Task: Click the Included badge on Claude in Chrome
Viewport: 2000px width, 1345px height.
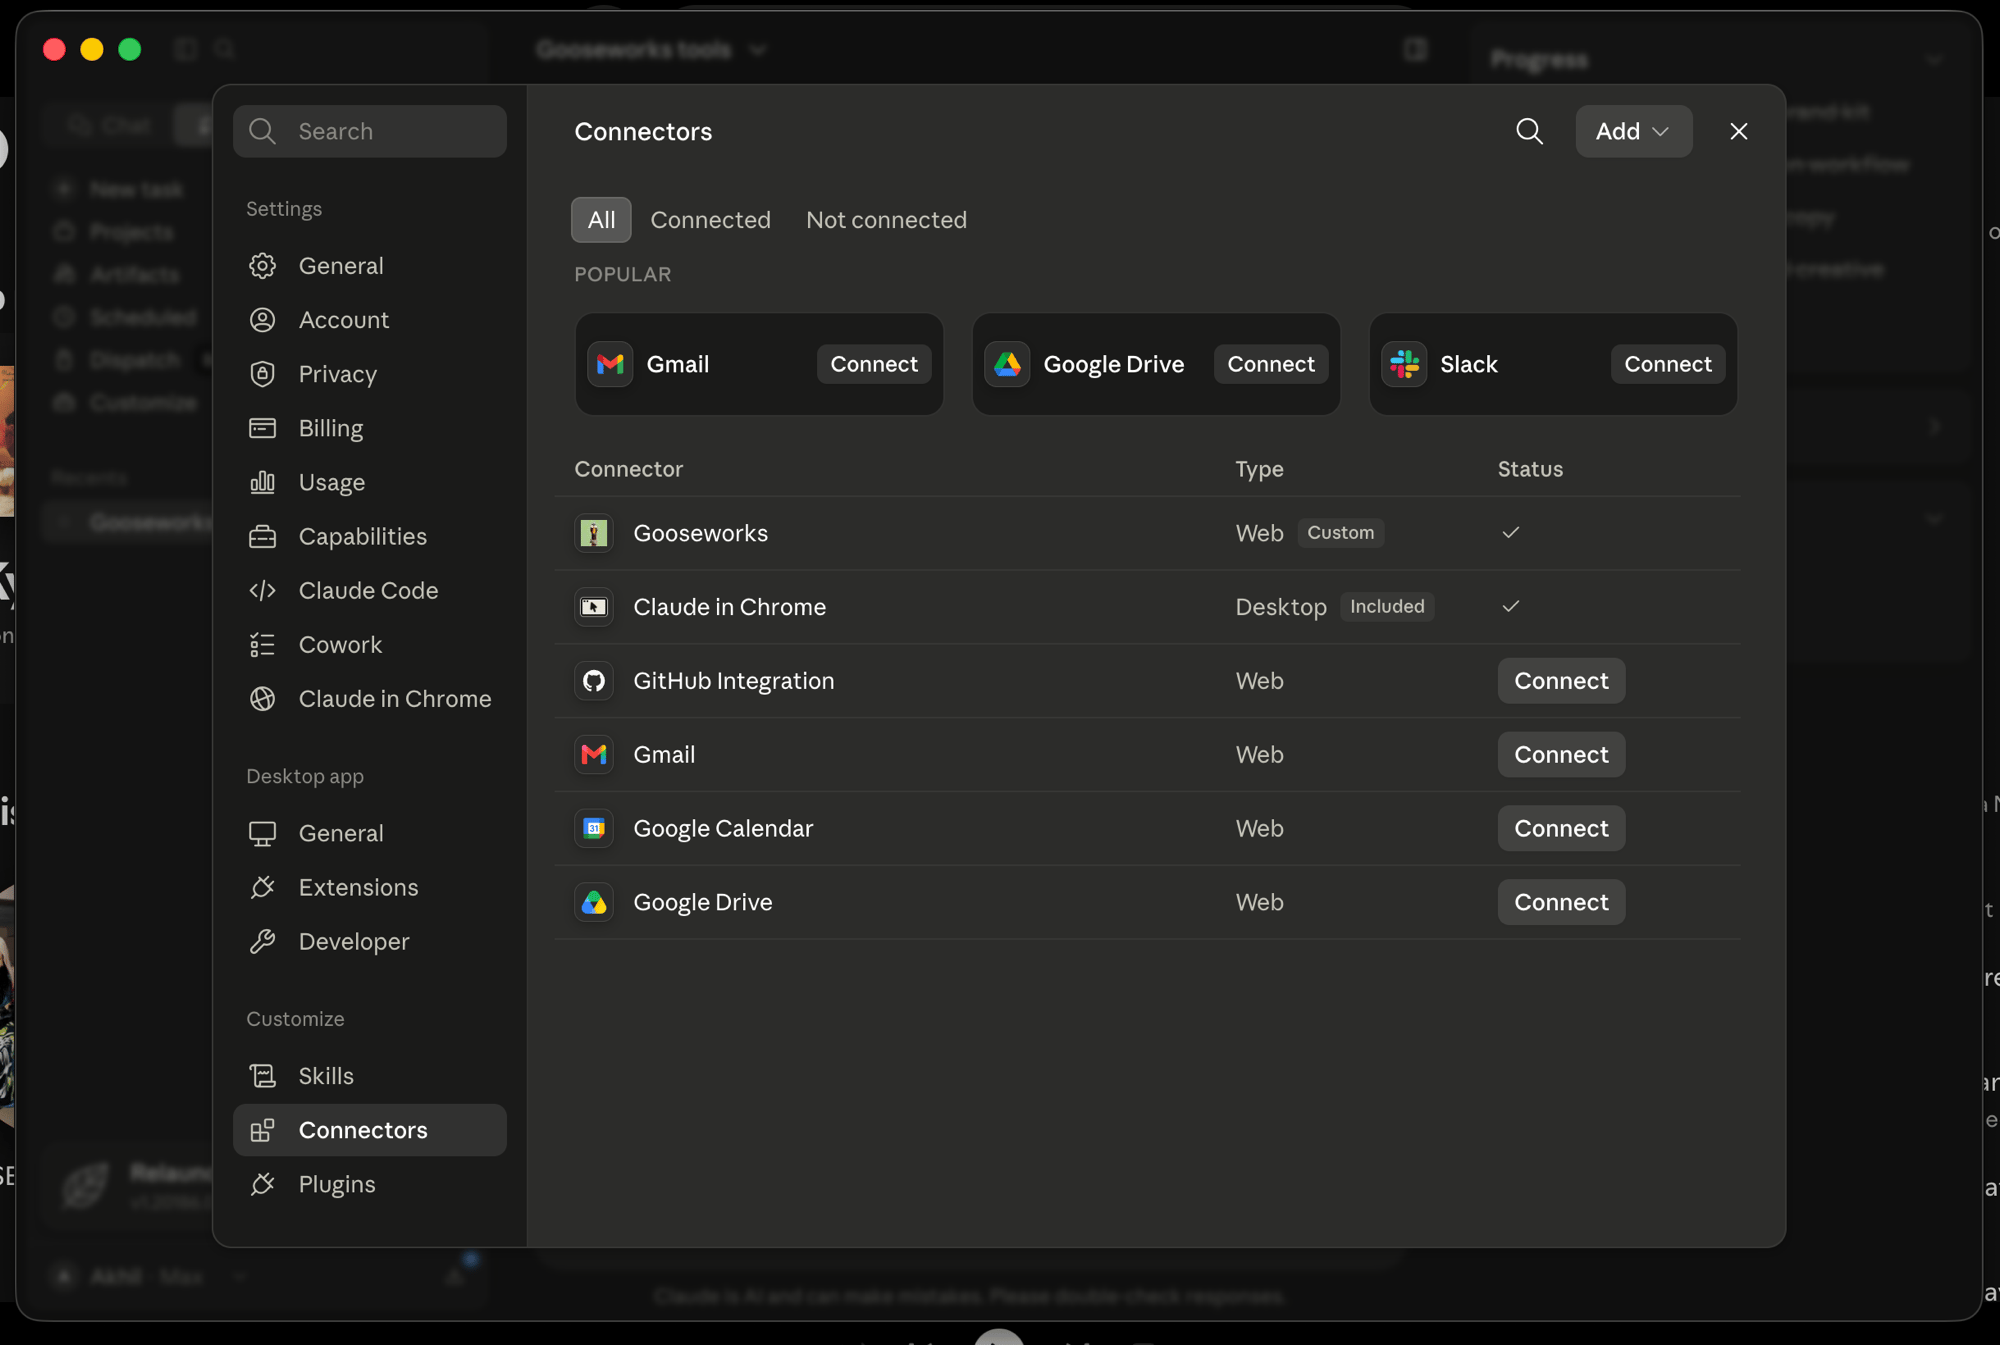Action: coord(1387,607)
